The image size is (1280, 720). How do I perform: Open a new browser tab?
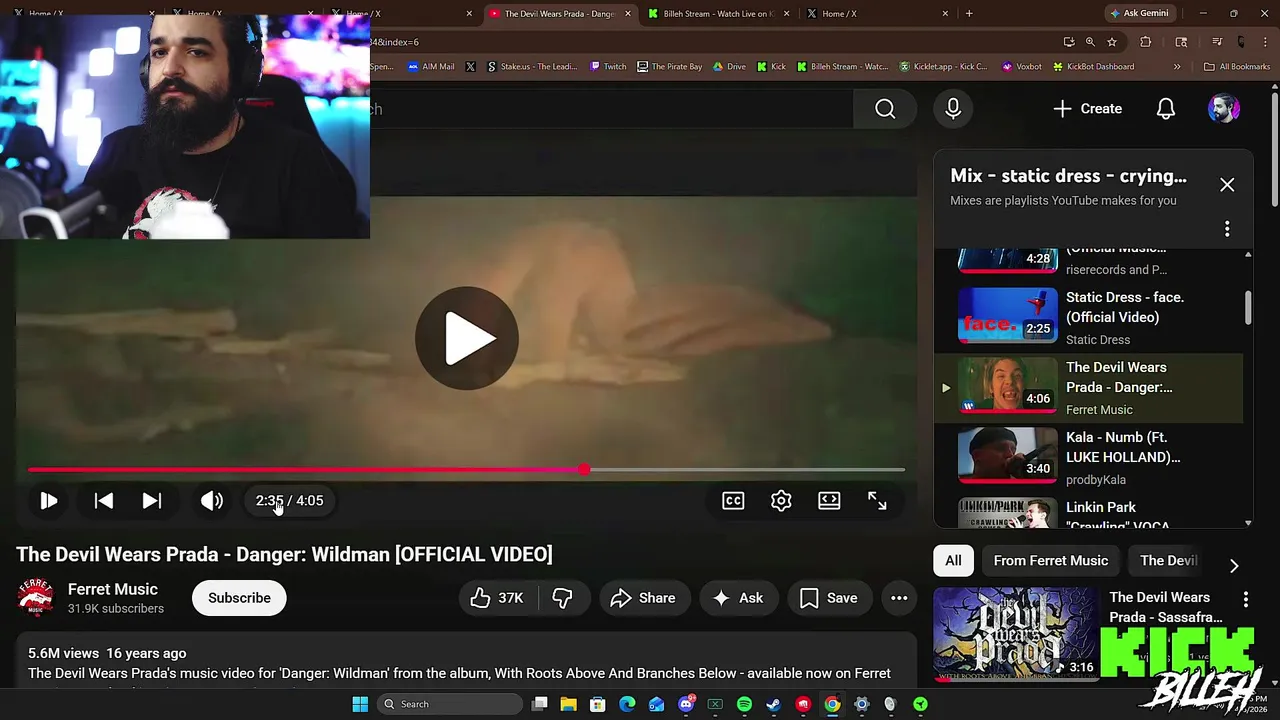[969, 14]
